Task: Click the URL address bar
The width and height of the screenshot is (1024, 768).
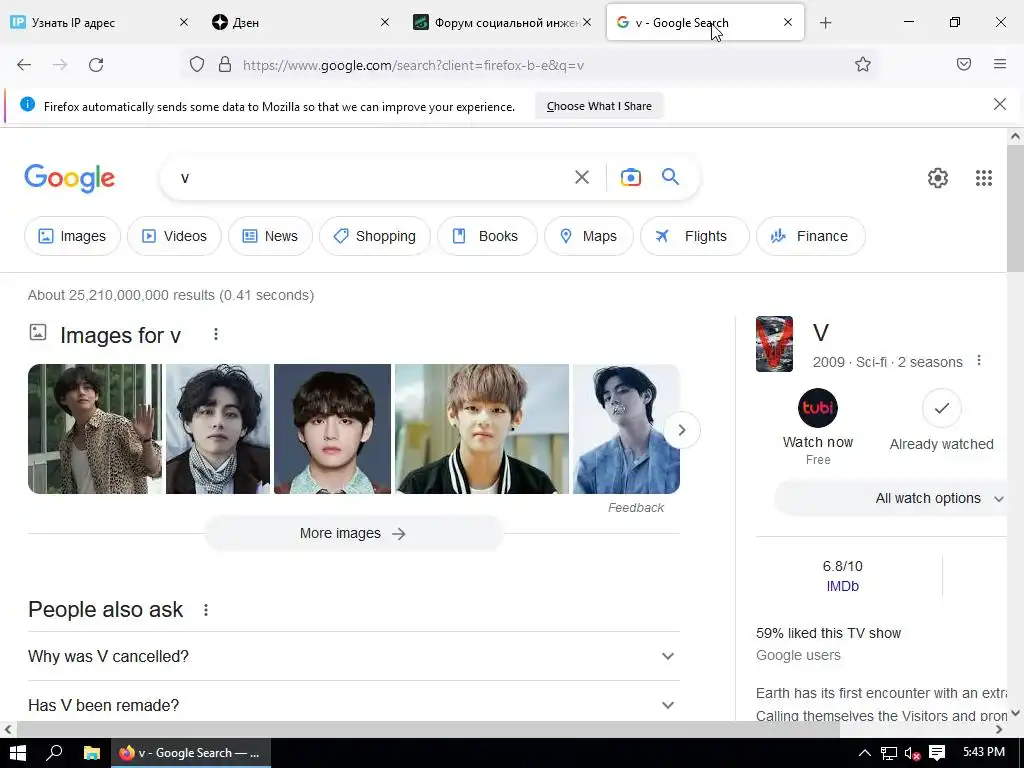Action: (529, 65)
